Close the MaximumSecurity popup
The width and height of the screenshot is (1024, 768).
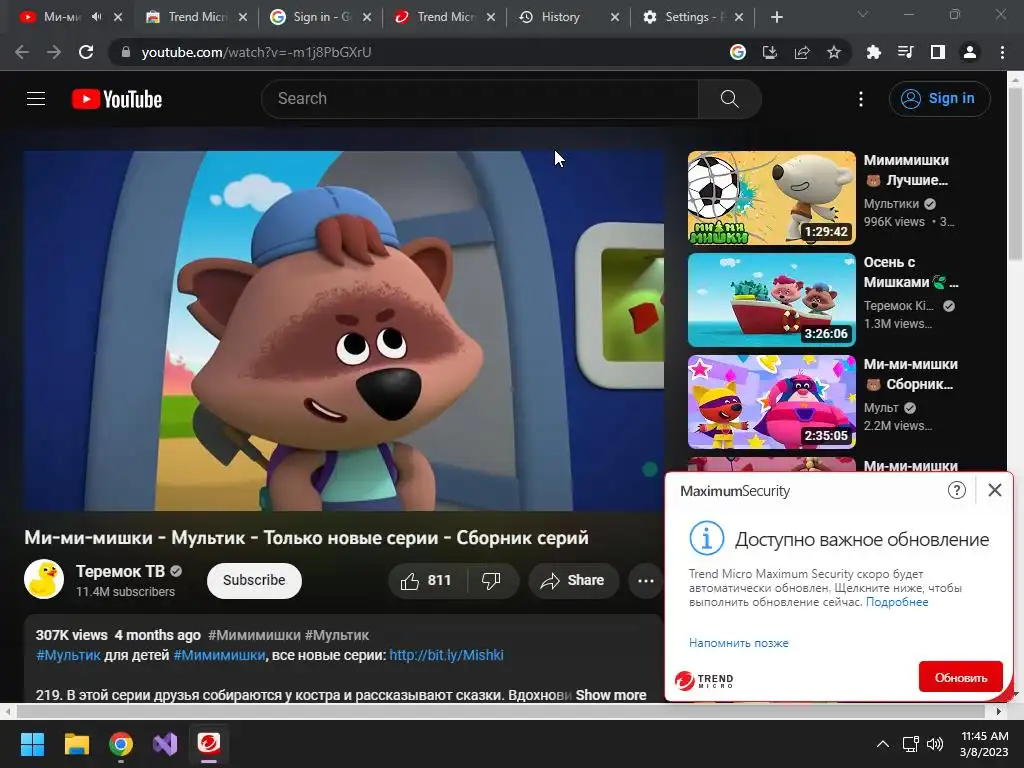click(x=995, y=490)
